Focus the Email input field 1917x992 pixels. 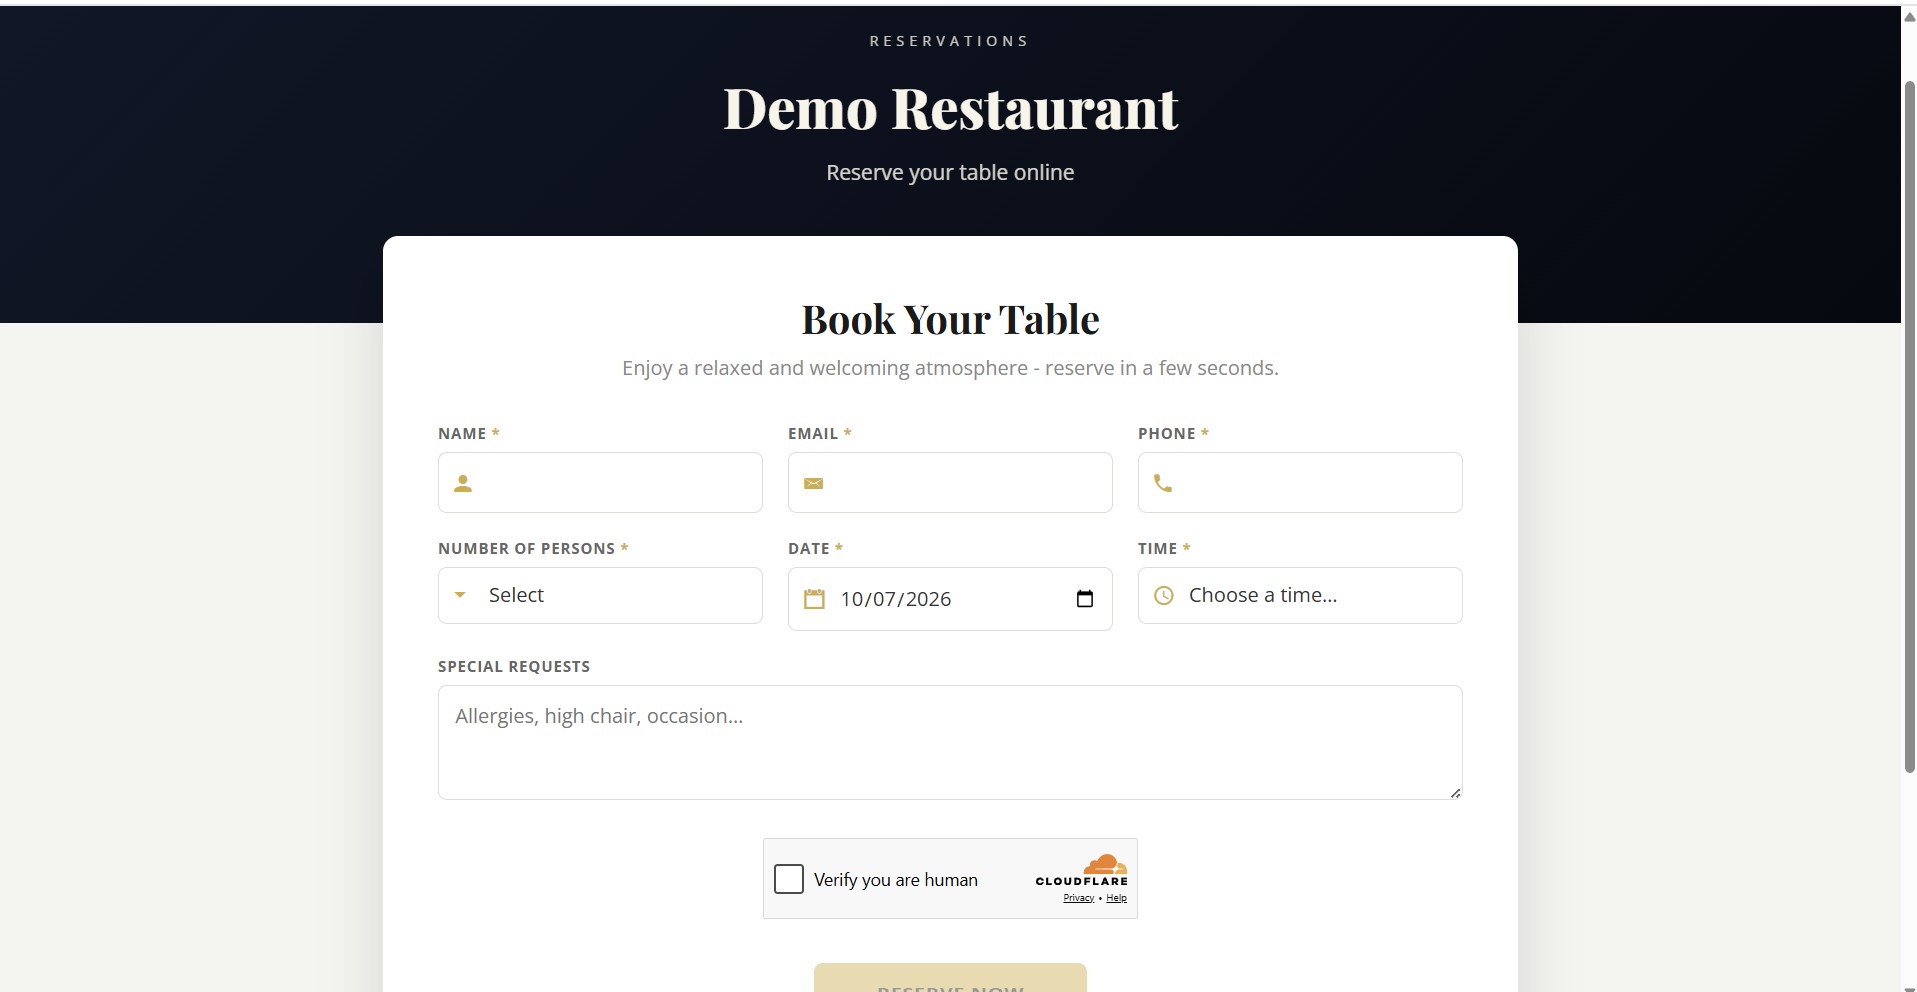(x=950, y=483)
